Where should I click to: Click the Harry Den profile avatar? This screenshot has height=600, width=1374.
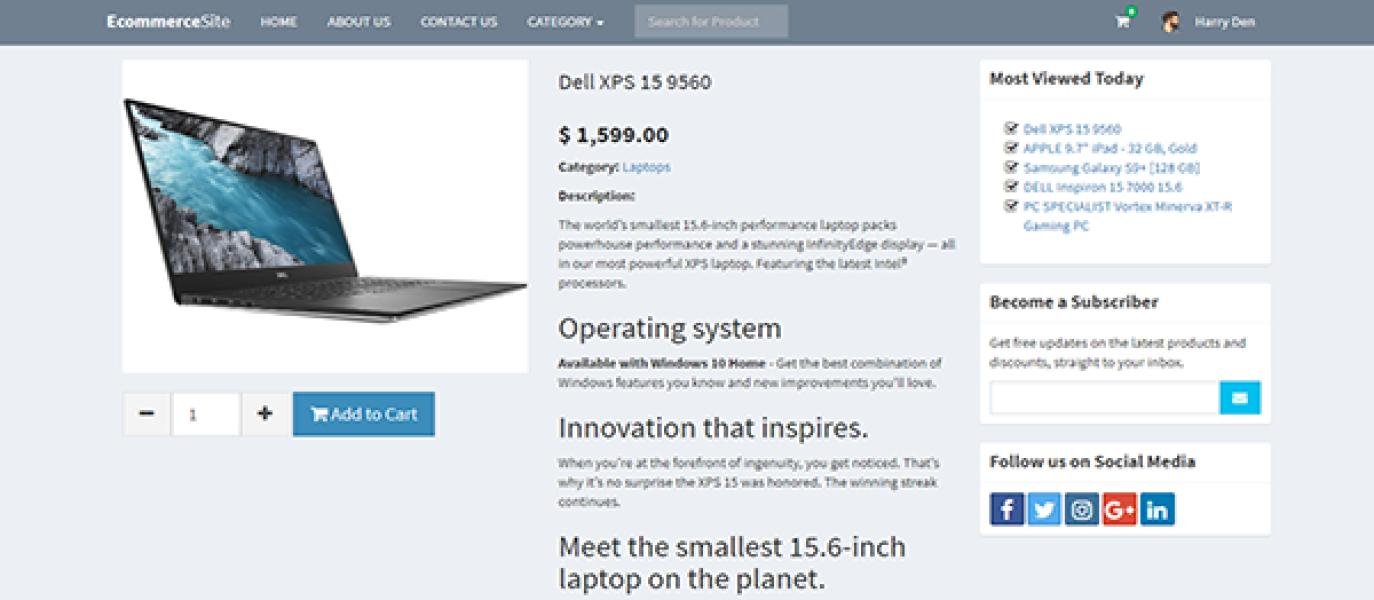pyautogui.click(x=1169, y=20)
